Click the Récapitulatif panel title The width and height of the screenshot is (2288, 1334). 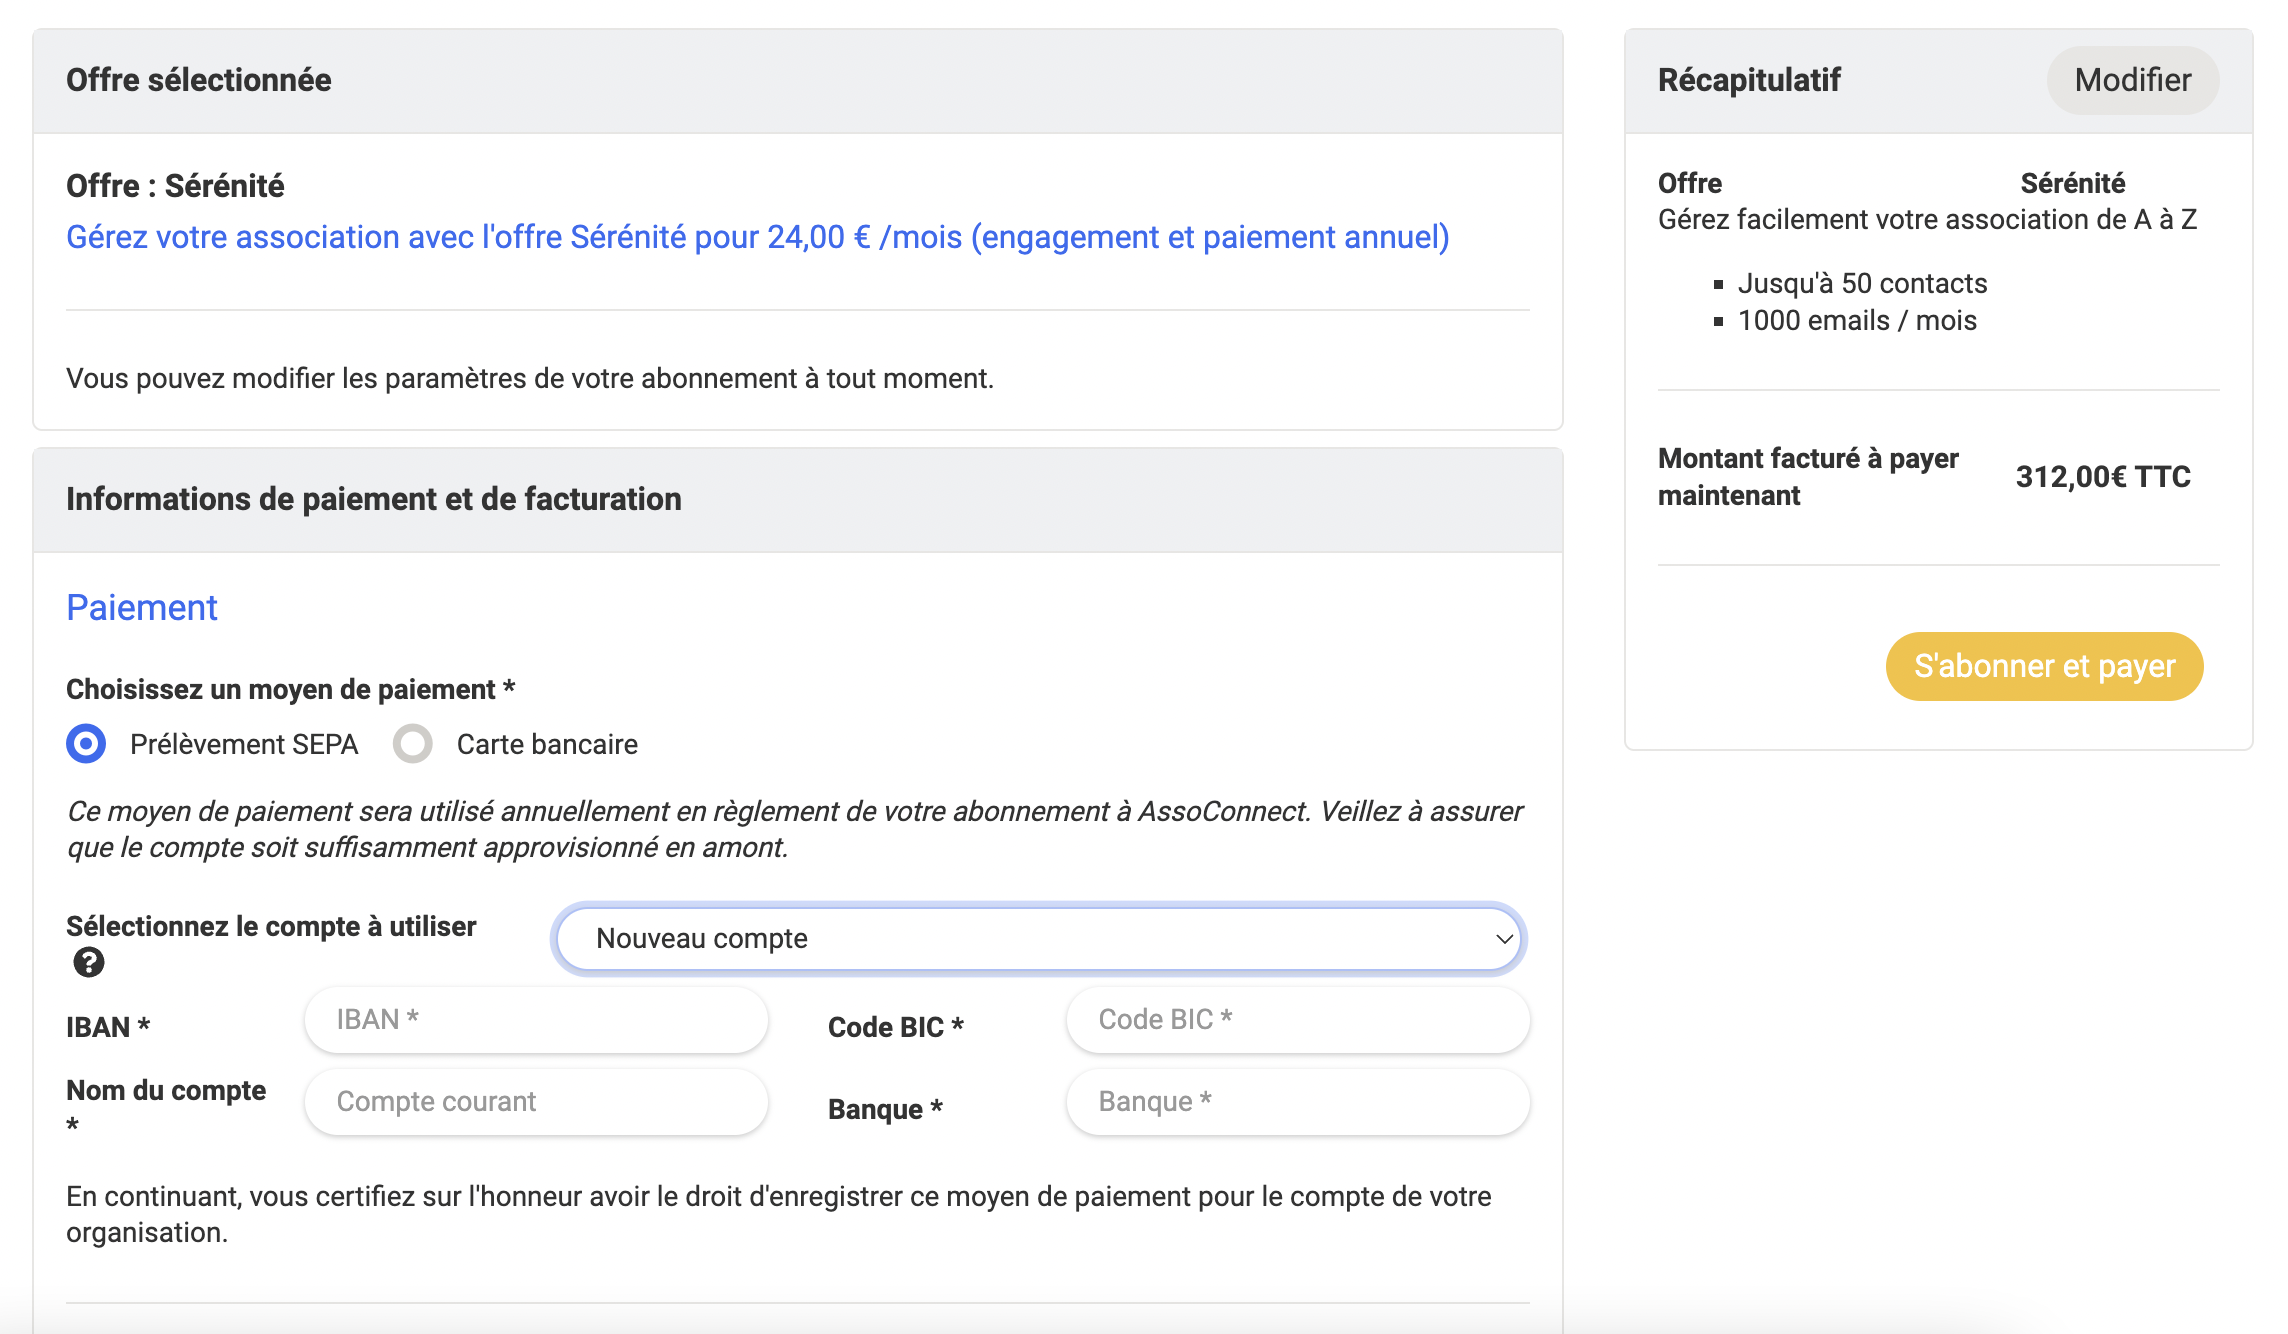pos(1749,80)
